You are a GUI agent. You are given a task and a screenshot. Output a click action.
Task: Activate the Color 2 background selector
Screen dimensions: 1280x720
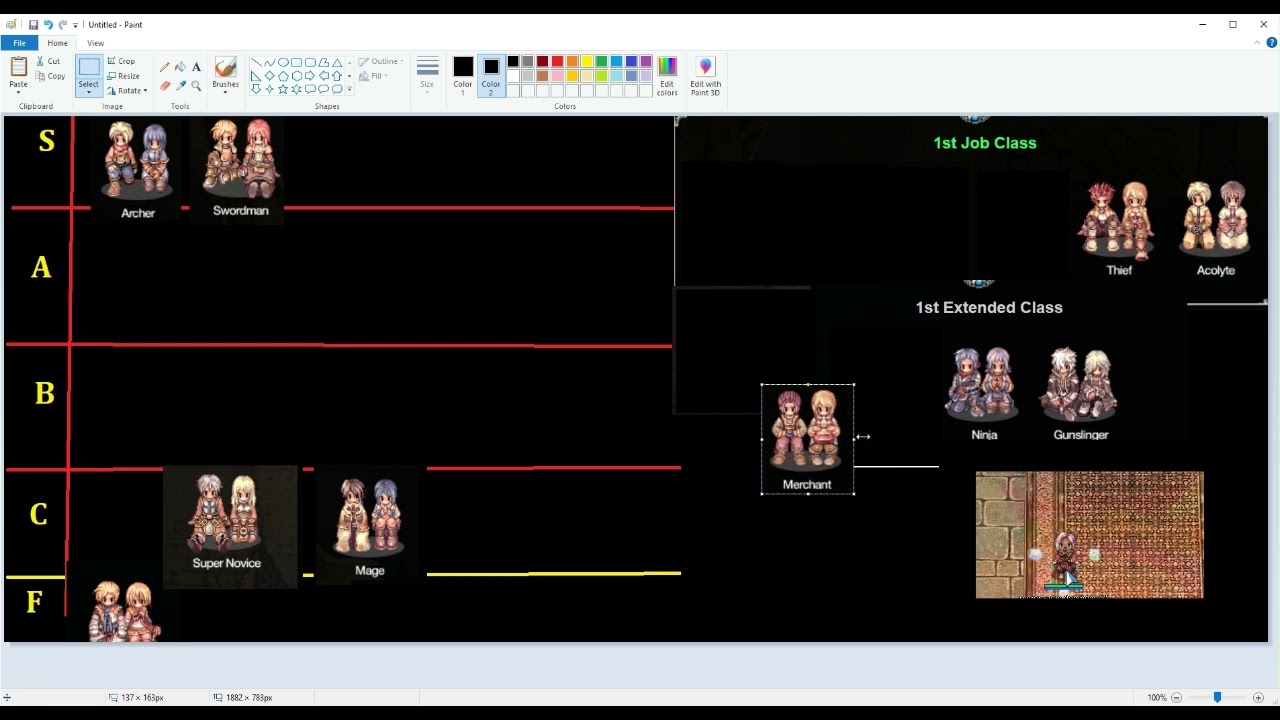tap(491, 76)
